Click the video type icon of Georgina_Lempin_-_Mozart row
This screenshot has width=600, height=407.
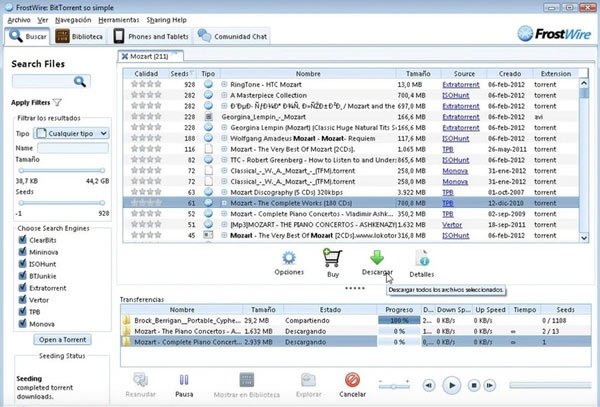(x=208, y=117)
